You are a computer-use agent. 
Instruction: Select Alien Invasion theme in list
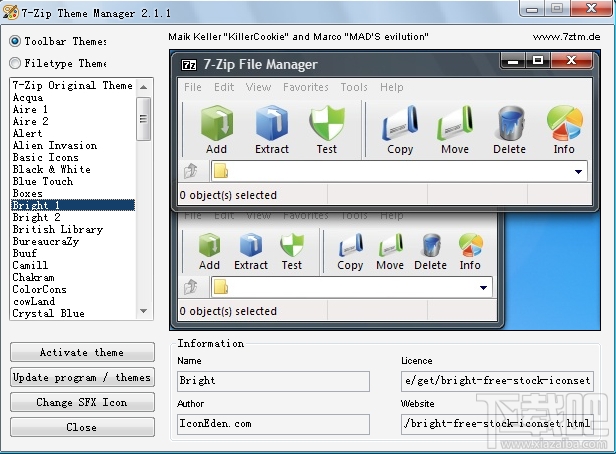(73, 145)
